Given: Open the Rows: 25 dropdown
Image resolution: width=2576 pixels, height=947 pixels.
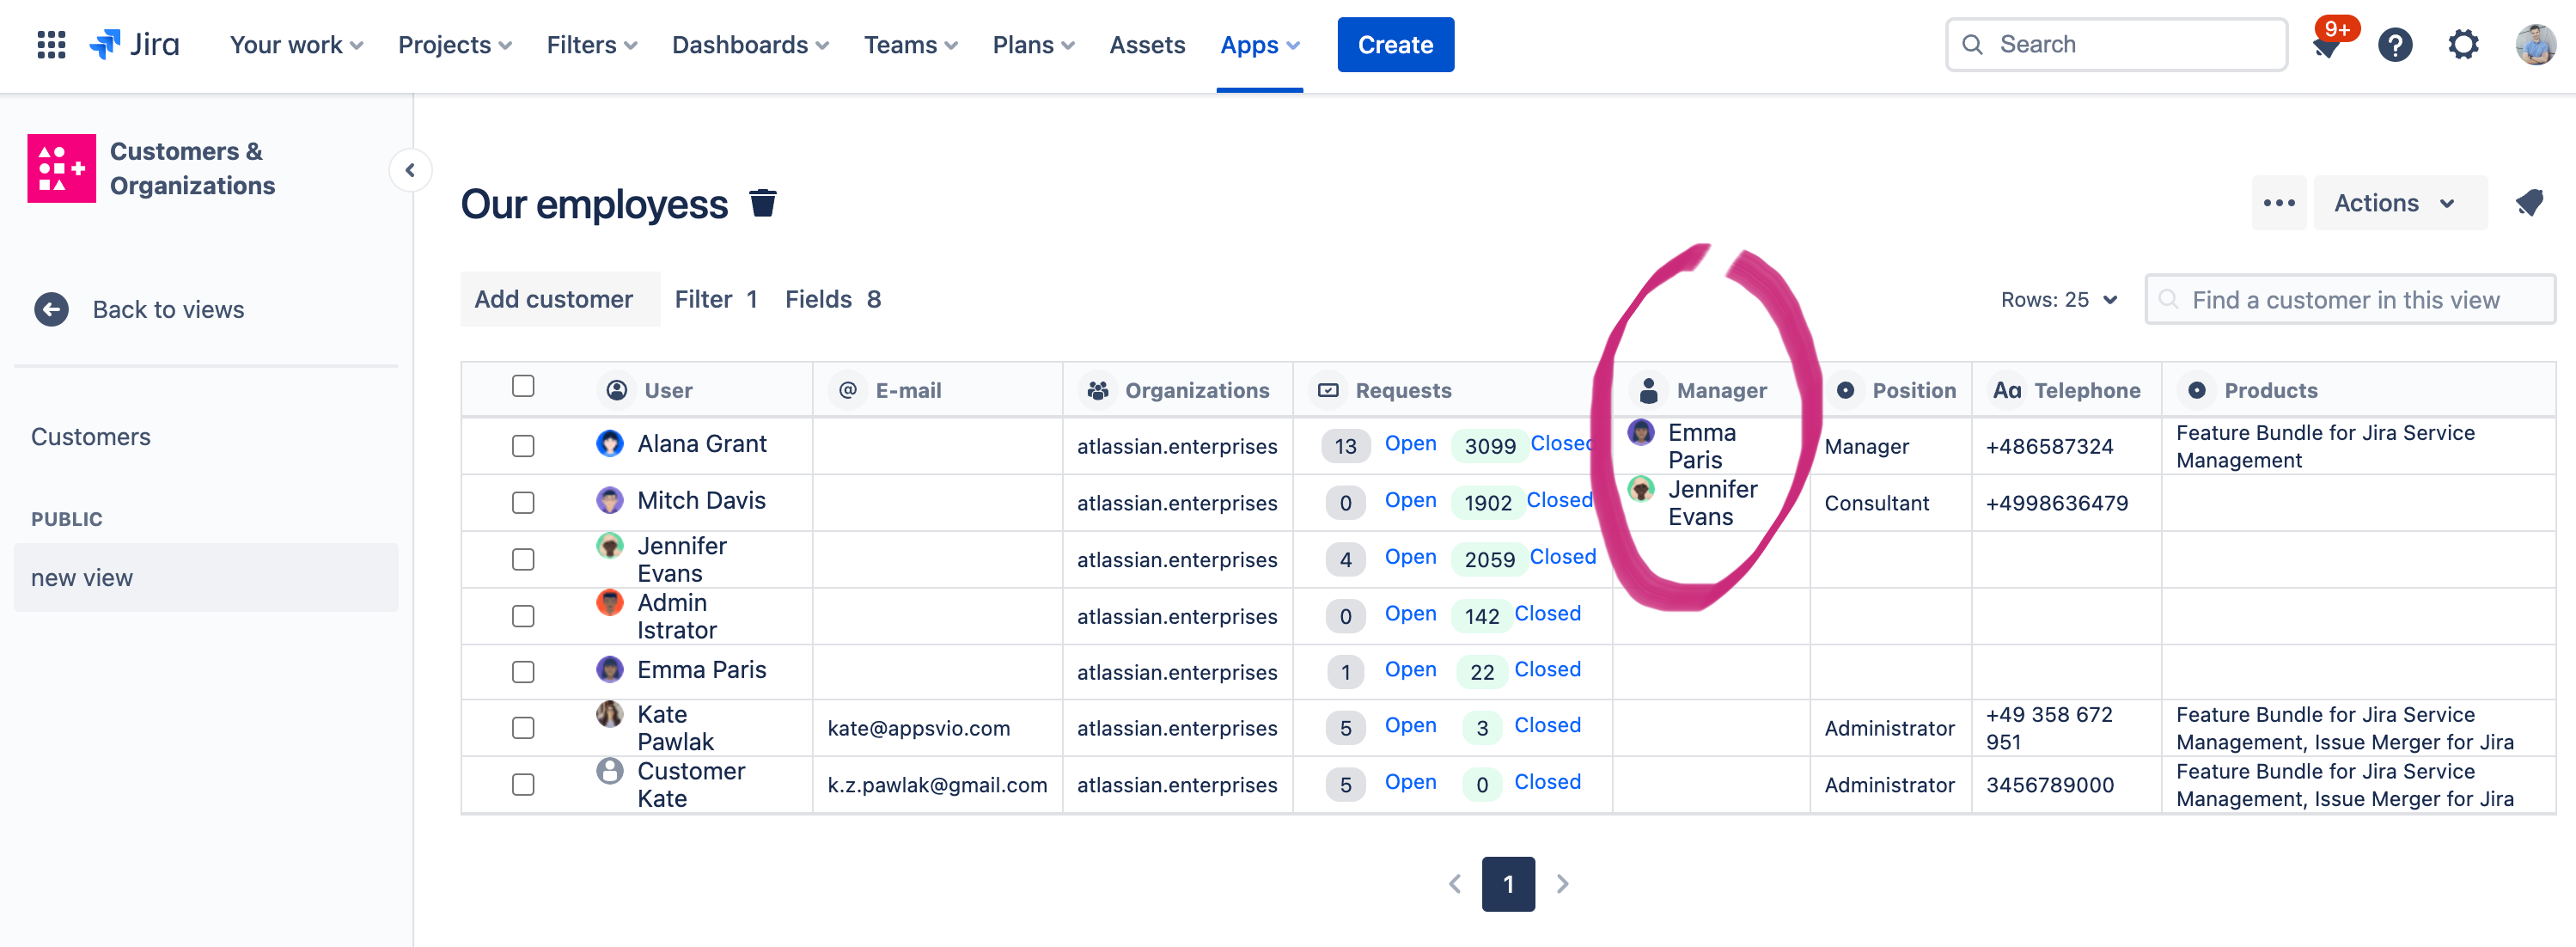Looking at the screenshot, I should [x=2059, y=300].
